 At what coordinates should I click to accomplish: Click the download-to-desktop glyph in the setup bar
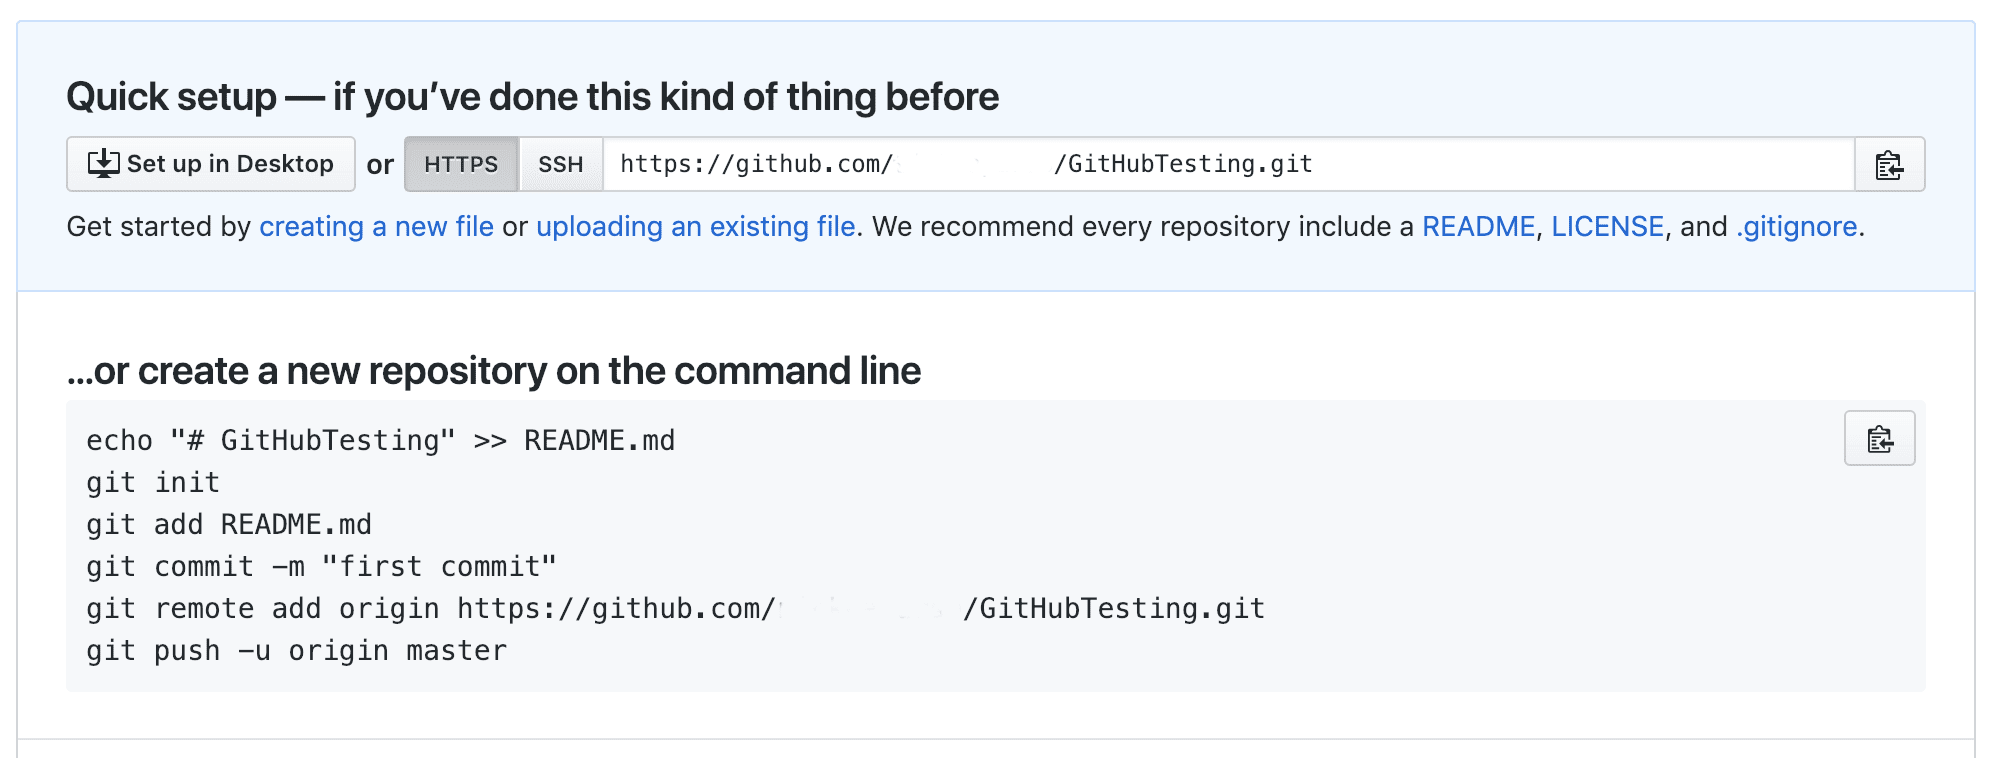coord(105,163)
